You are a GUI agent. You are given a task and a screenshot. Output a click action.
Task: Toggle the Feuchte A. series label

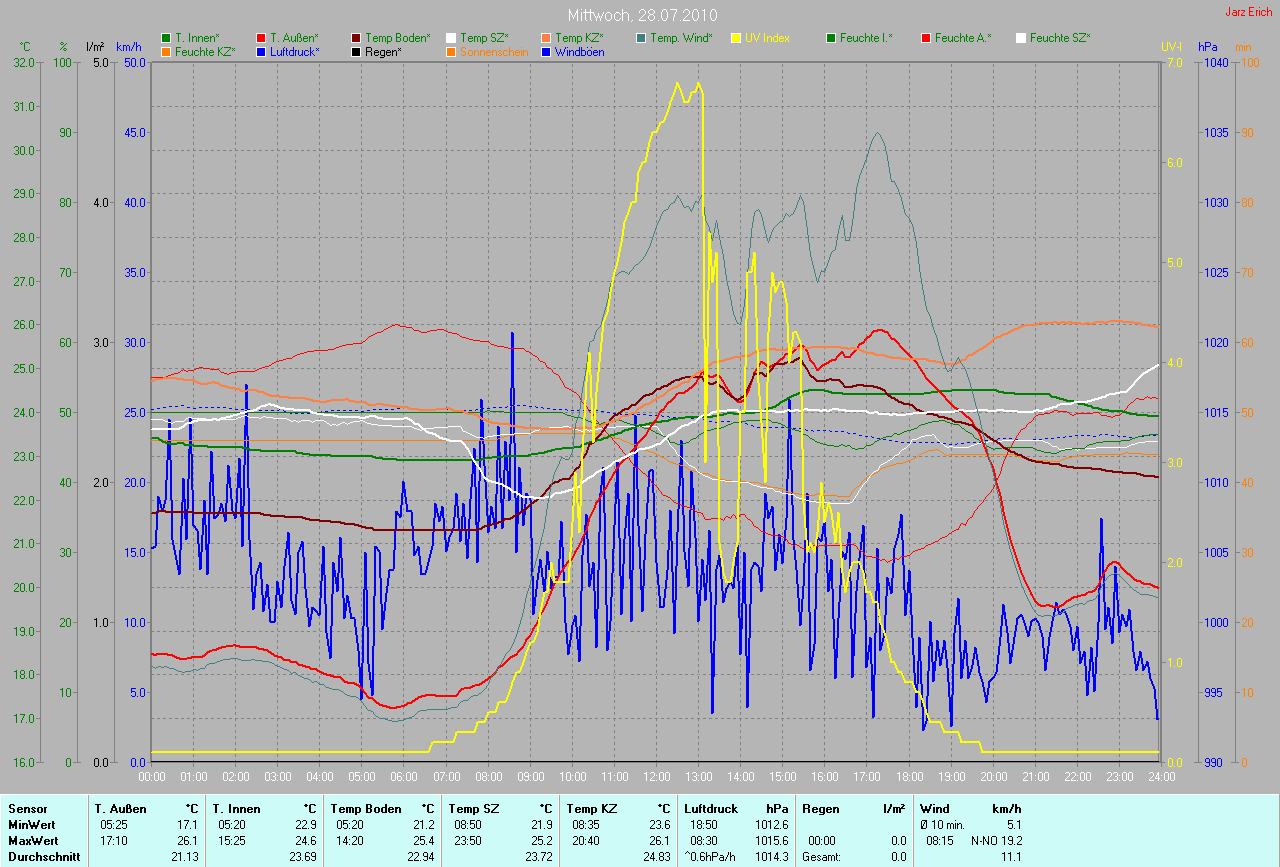962,38
